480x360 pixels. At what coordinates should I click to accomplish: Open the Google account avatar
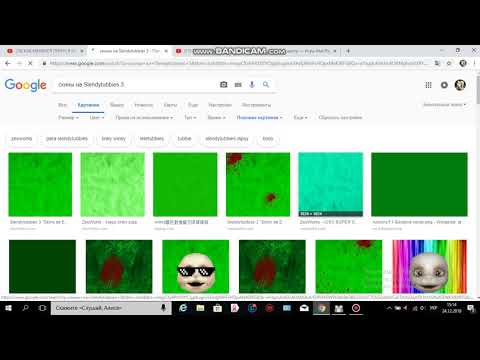(x=460, y=85)
